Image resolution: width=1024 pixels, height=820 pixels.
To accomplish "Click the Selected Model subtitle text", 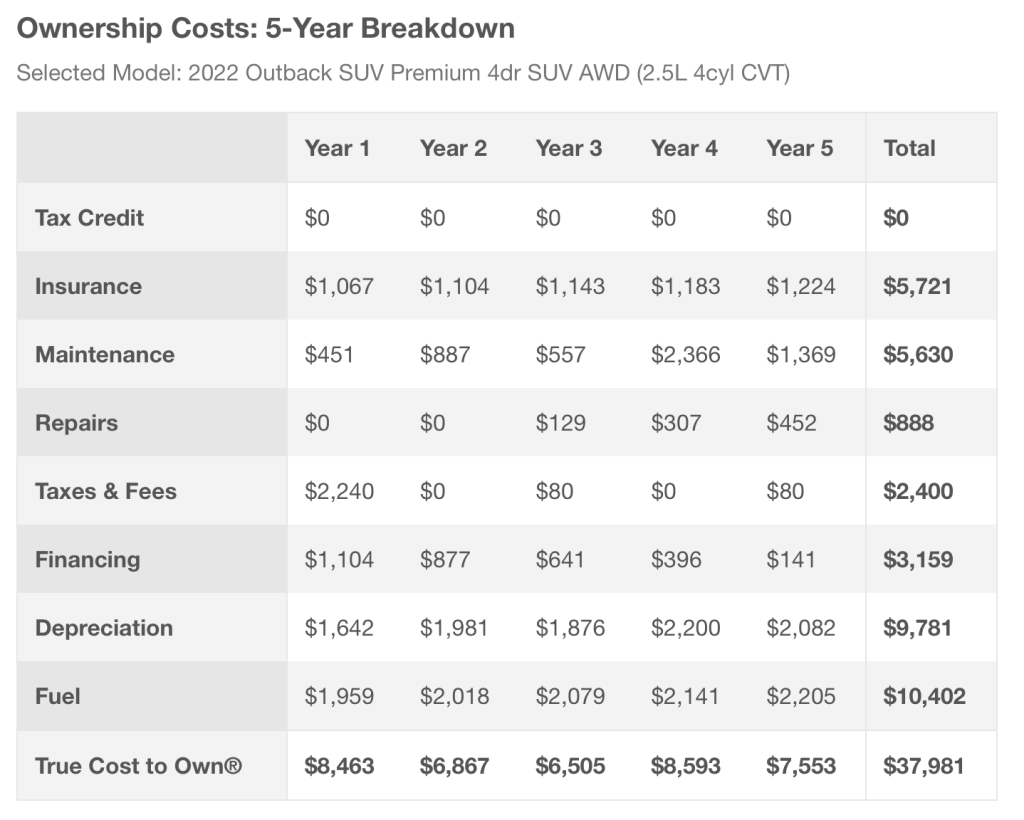I will [403, 74].
